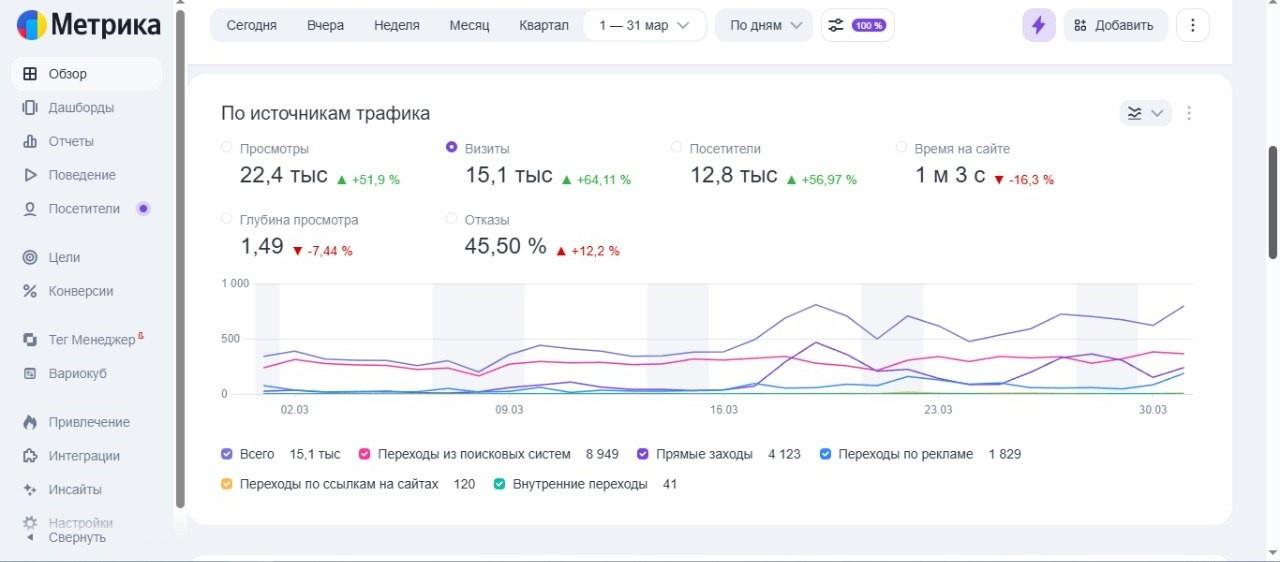Click the Привлечение flame icon
The image size is (1280, 562).
point(30,422)
